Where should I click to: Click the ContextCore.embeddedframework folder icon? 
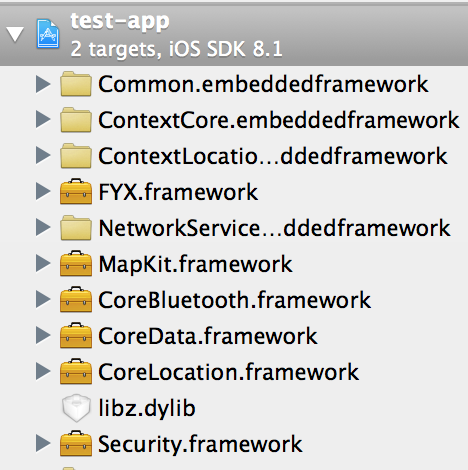pyautogui.click(x=76, y=120)
